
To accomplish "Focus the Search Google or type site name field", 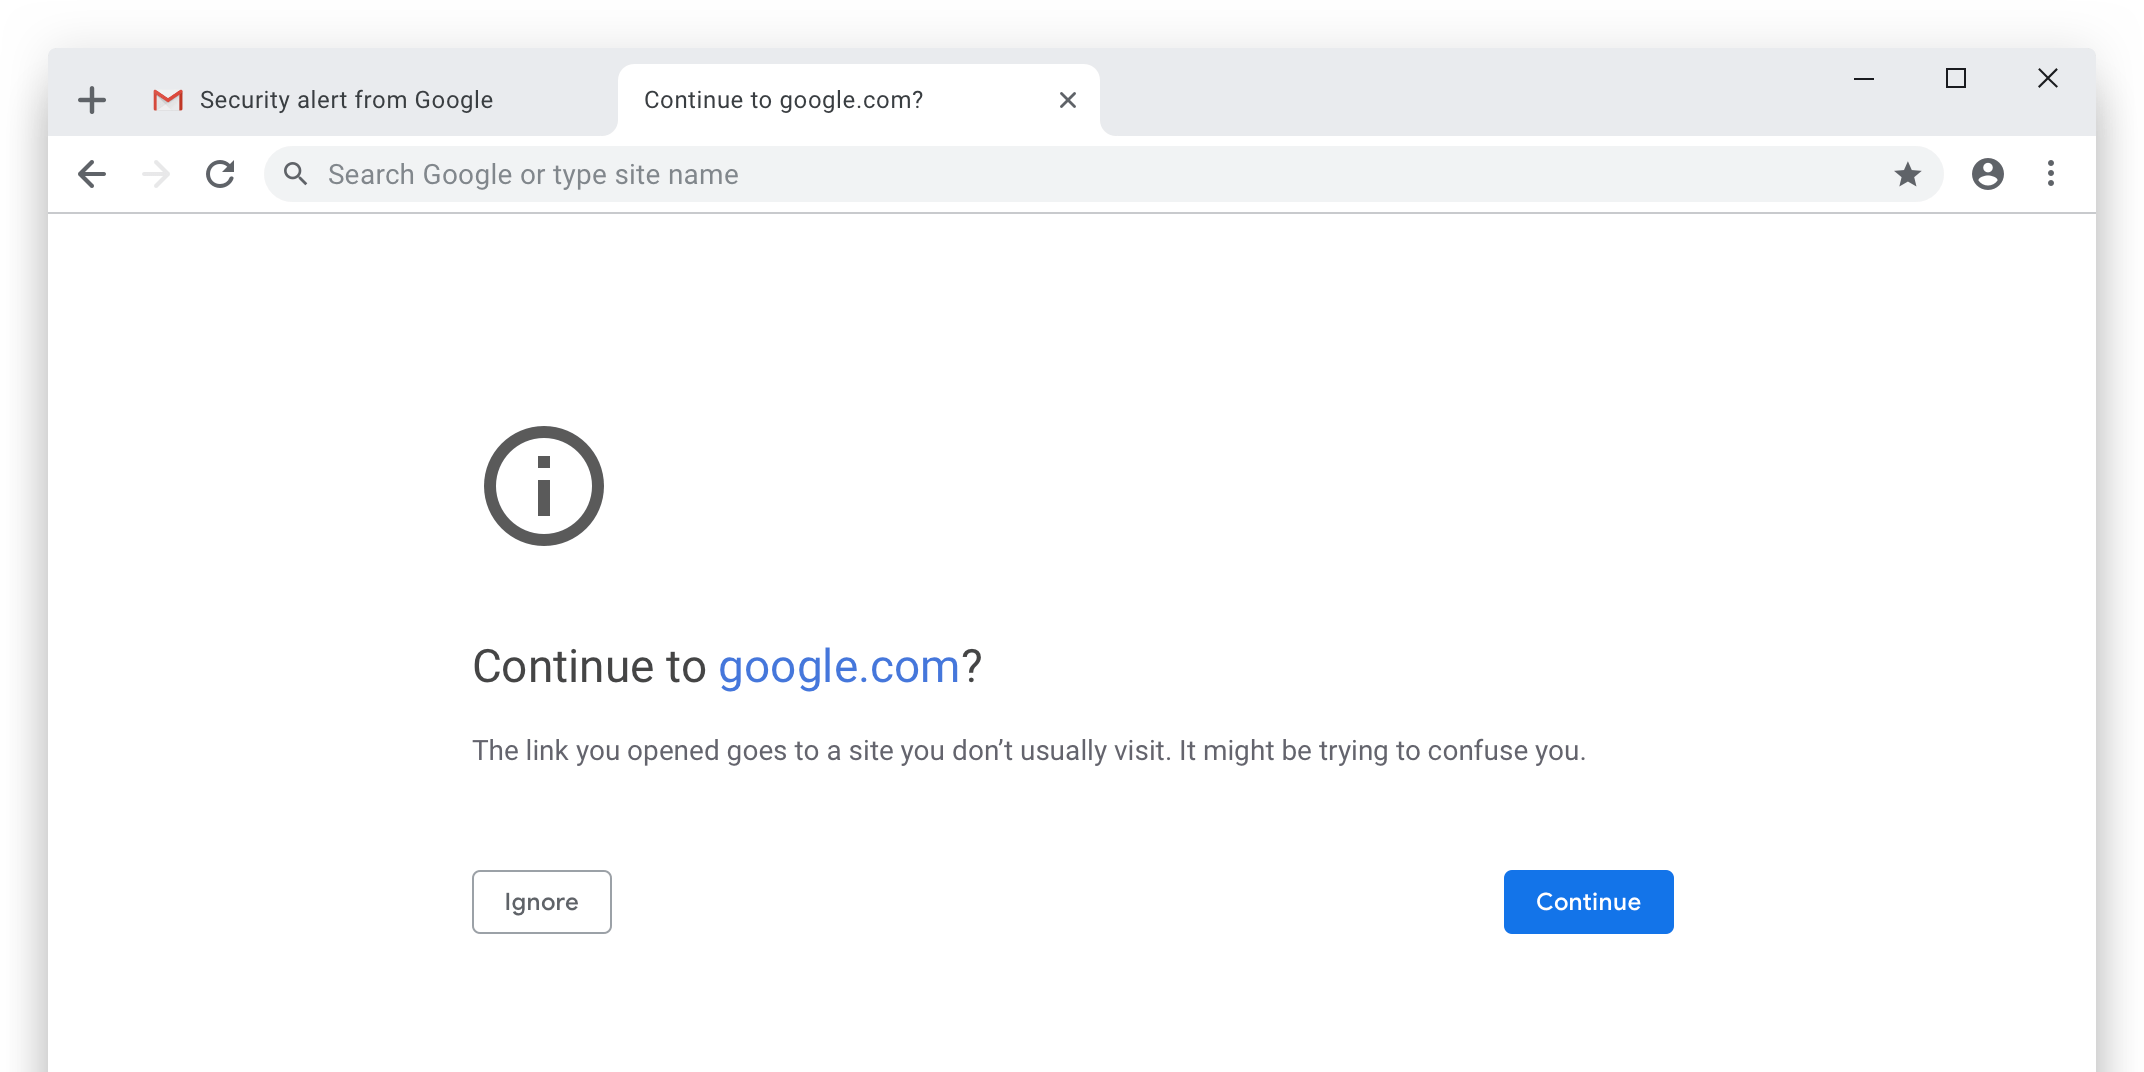I will pyautogui.click(x=1000, y=174).
